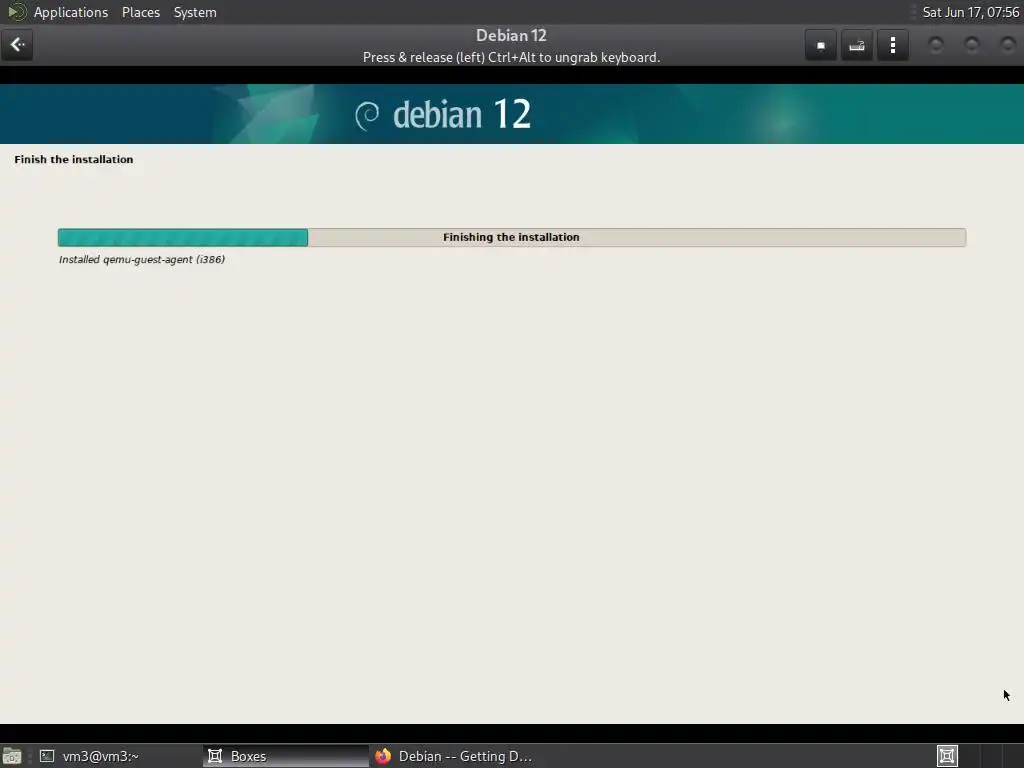Viewport: 1024px width, 768px height.
Task: Open the Places menu
Action: click(140, 12)
